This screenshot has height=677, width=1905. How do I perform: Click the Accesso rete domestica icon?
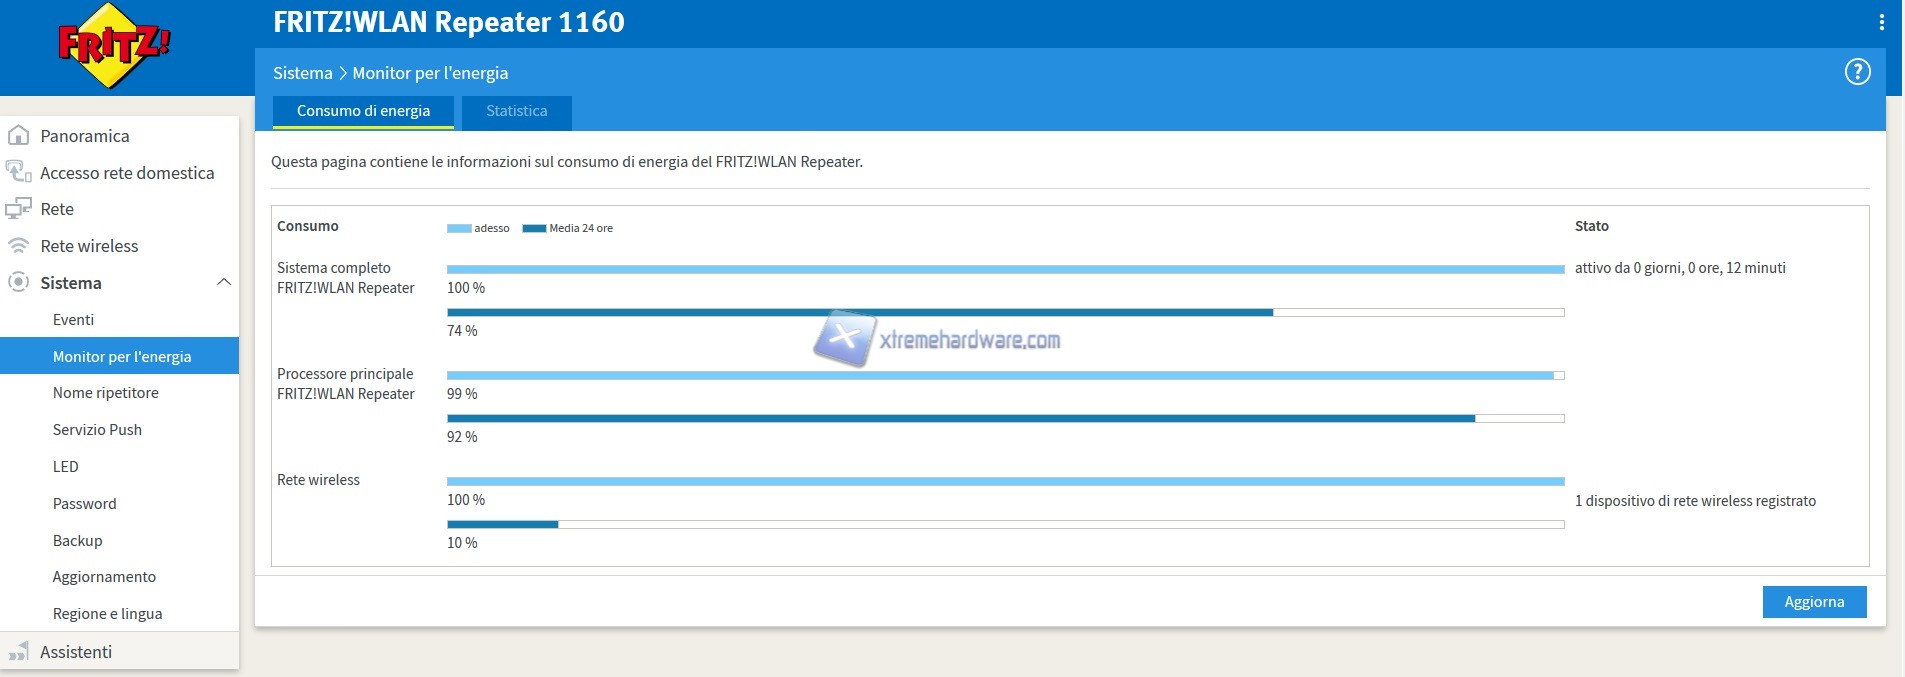click(18, 172)
